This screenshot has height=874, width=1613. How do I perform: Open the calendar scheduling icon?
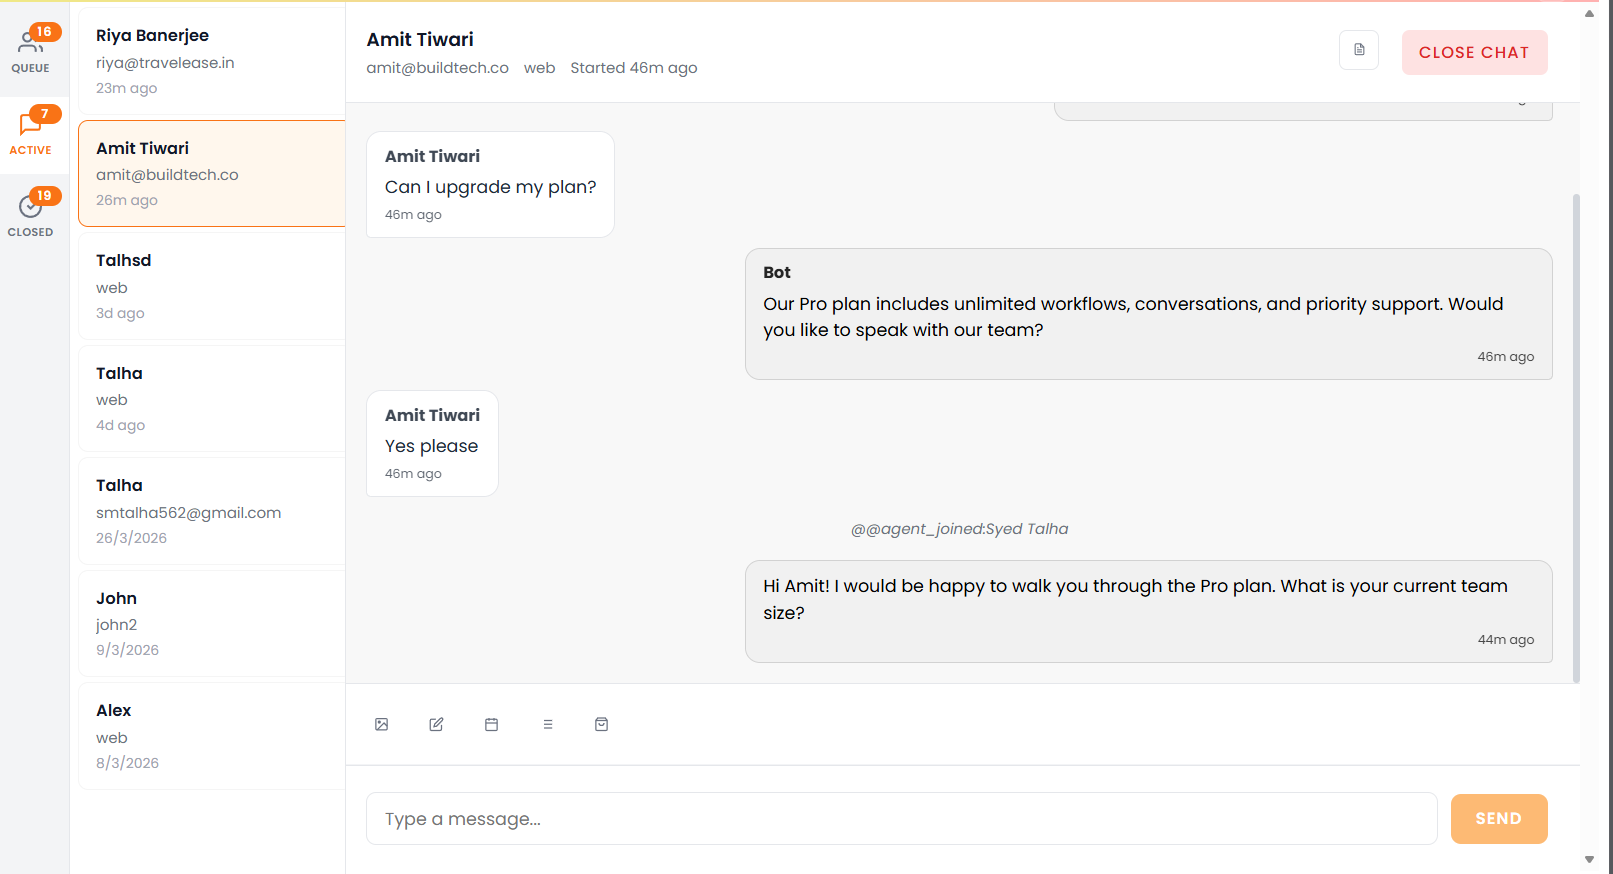coord(492,724)
